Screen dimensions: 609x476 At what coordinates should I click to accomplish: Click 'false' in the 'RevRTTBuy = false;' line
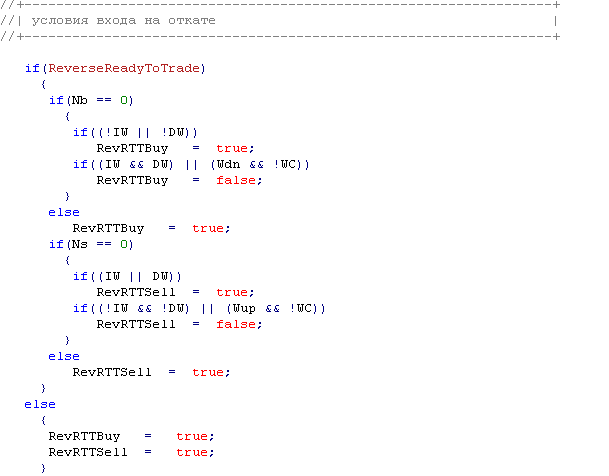coord(236,181)
